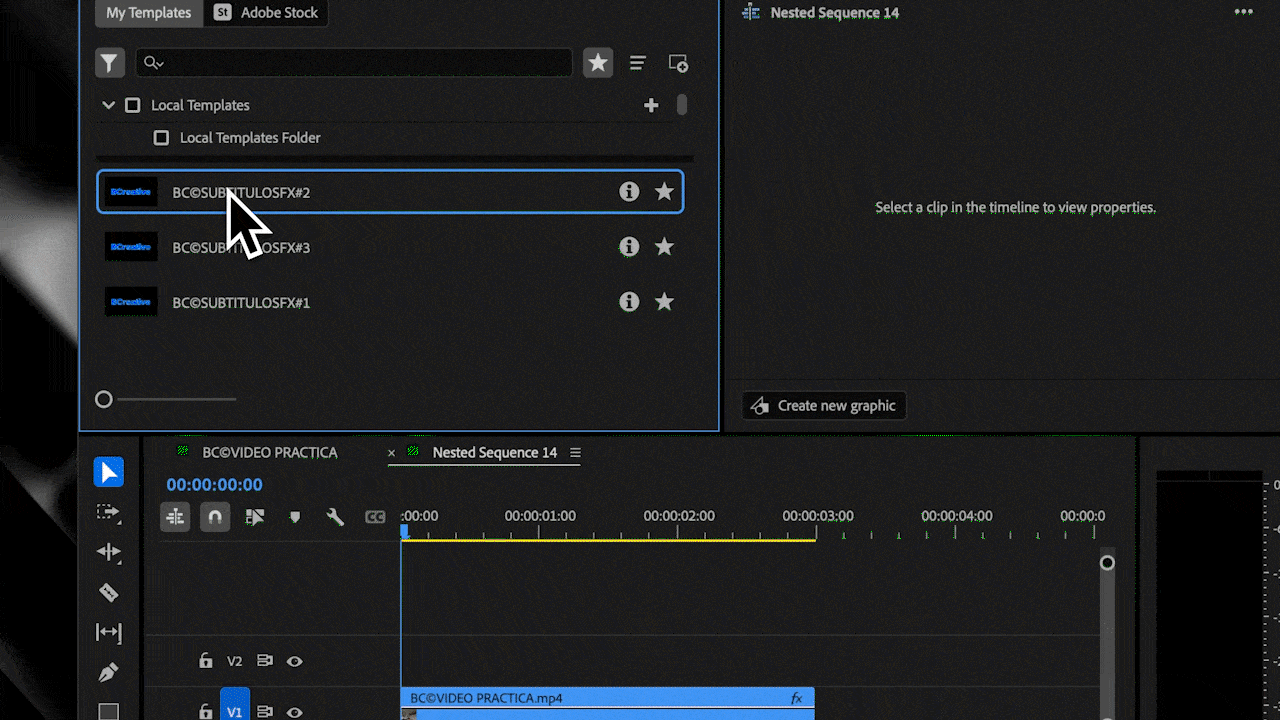The height and width of the screenshot is (720, 1280).
Task: Collapse the Local Templates group
Action: 108,105
